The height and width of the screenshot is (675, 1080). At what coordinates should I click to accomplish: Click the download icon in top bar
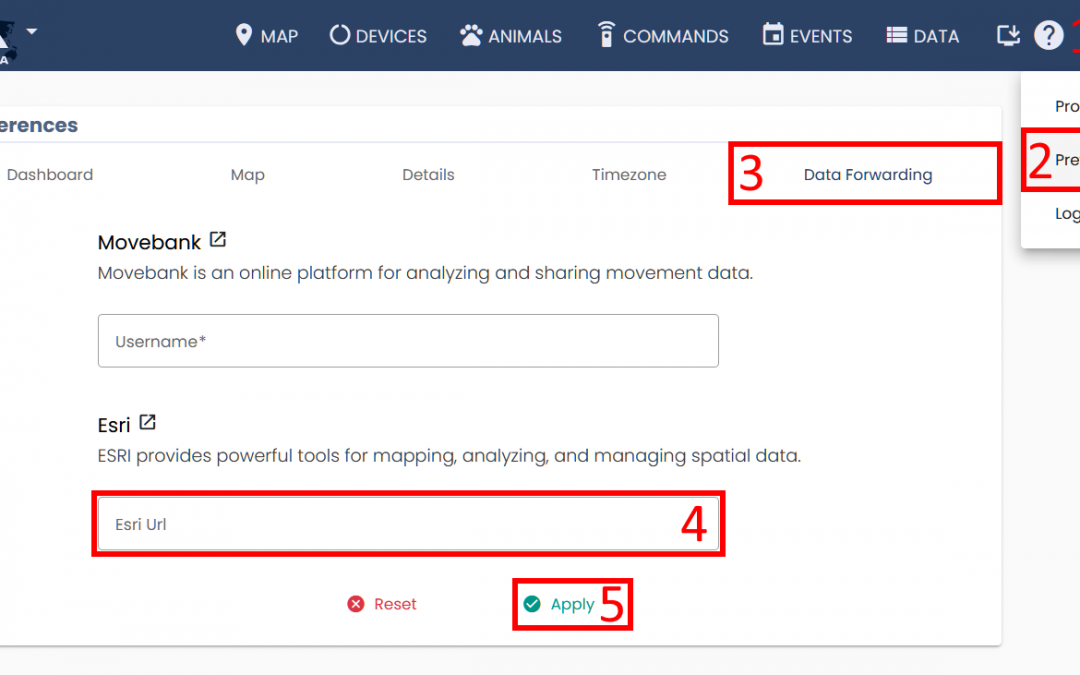pyautogui.click(x=1008, y=36)
